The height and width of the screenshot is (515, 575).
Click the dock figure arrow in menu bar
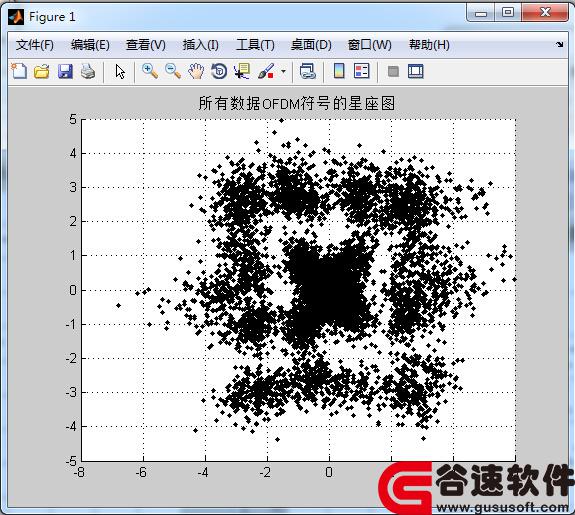click(559, 44)
